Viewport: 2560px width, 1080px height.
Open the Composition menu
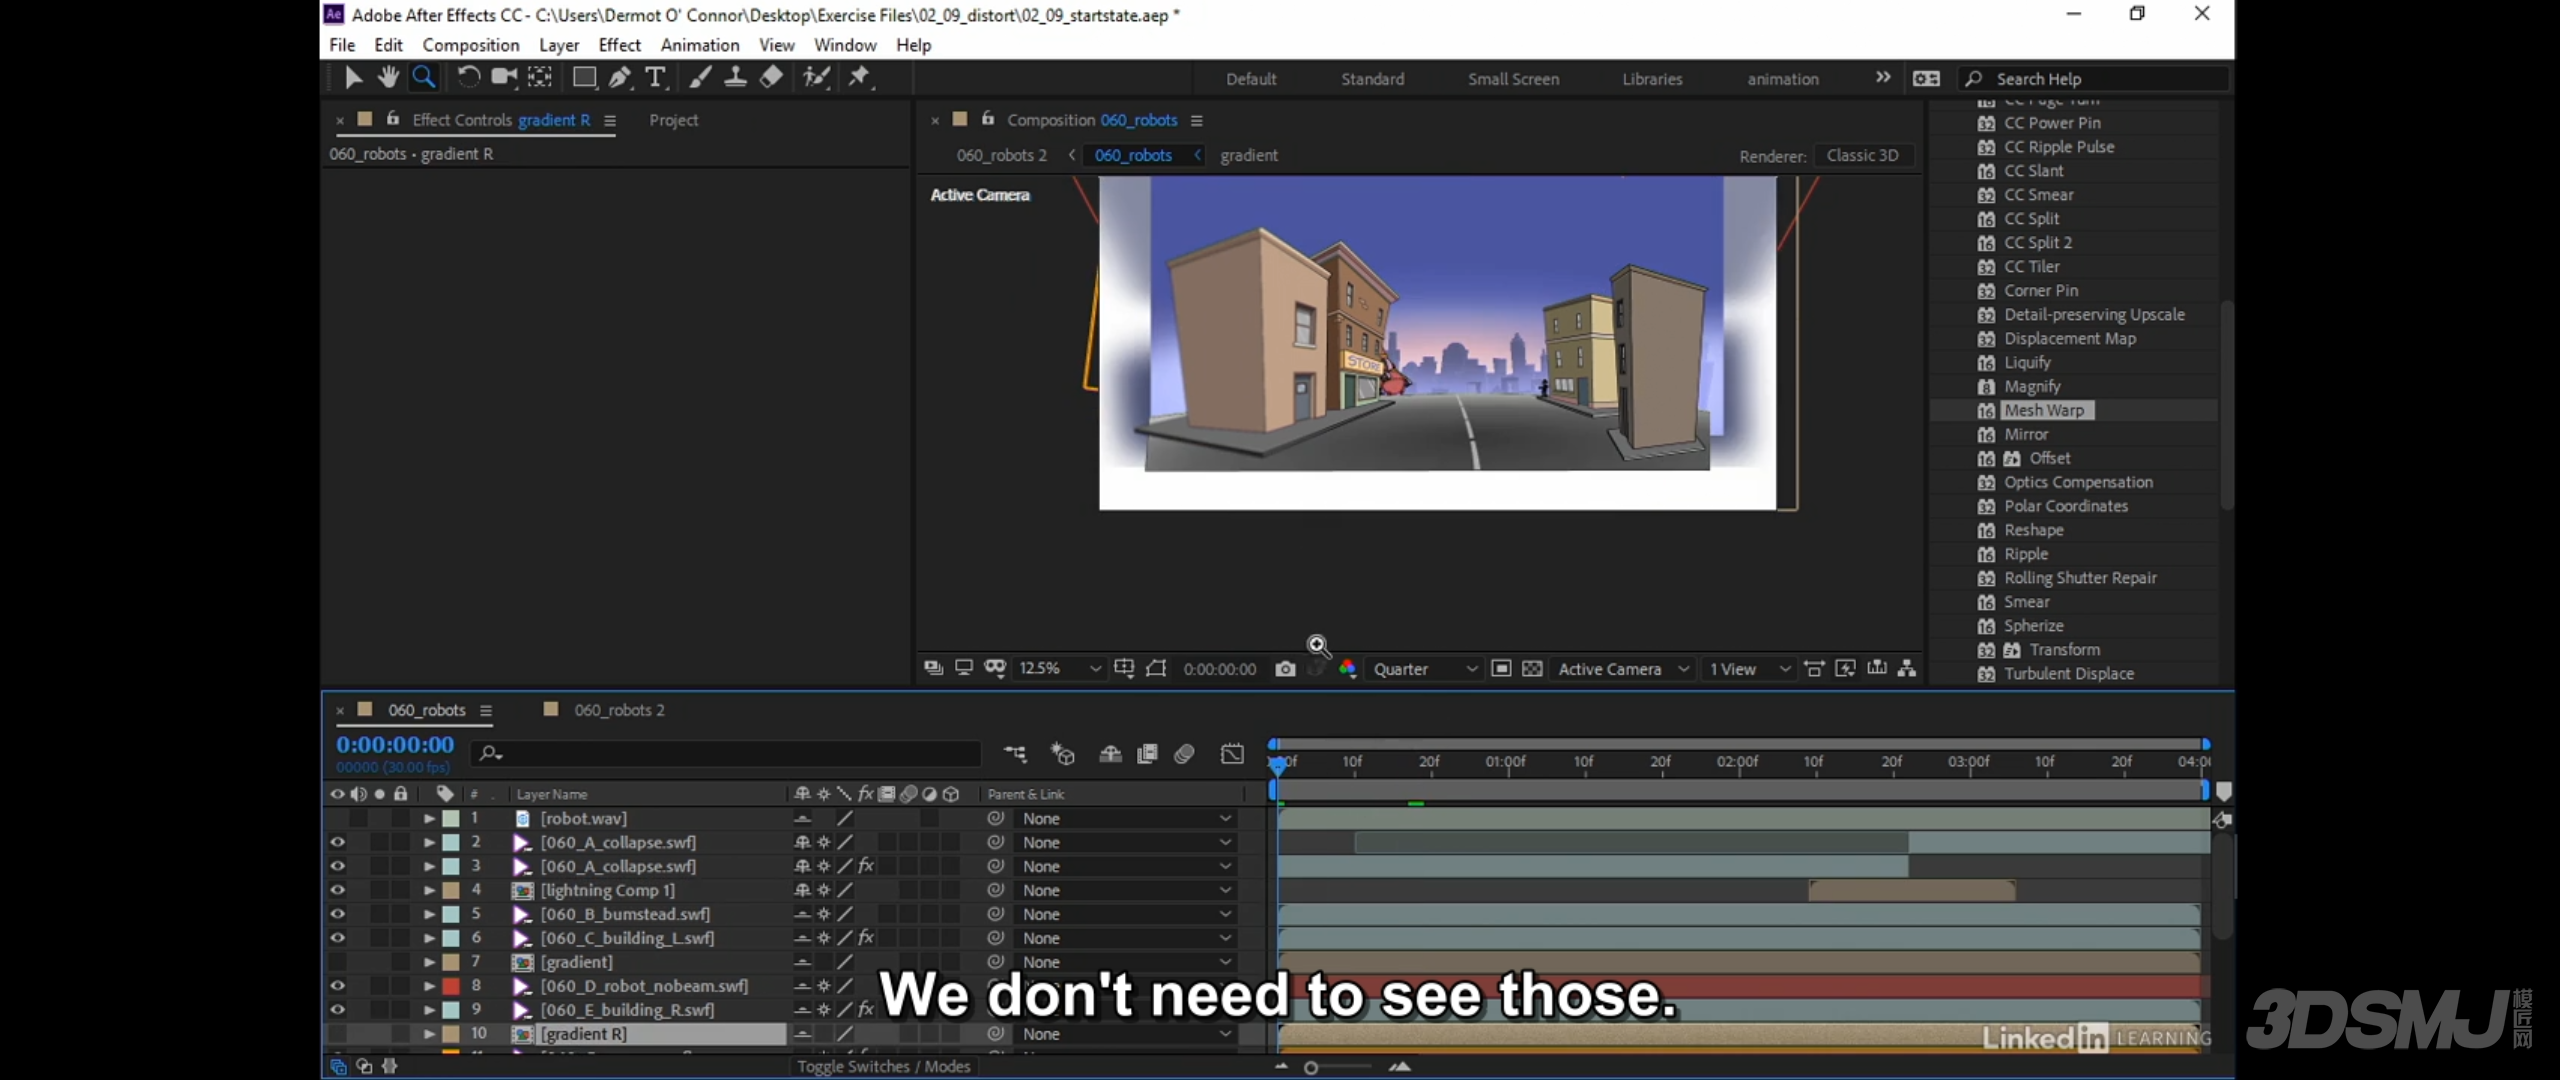pyautogui.click(x=470, y=45)
